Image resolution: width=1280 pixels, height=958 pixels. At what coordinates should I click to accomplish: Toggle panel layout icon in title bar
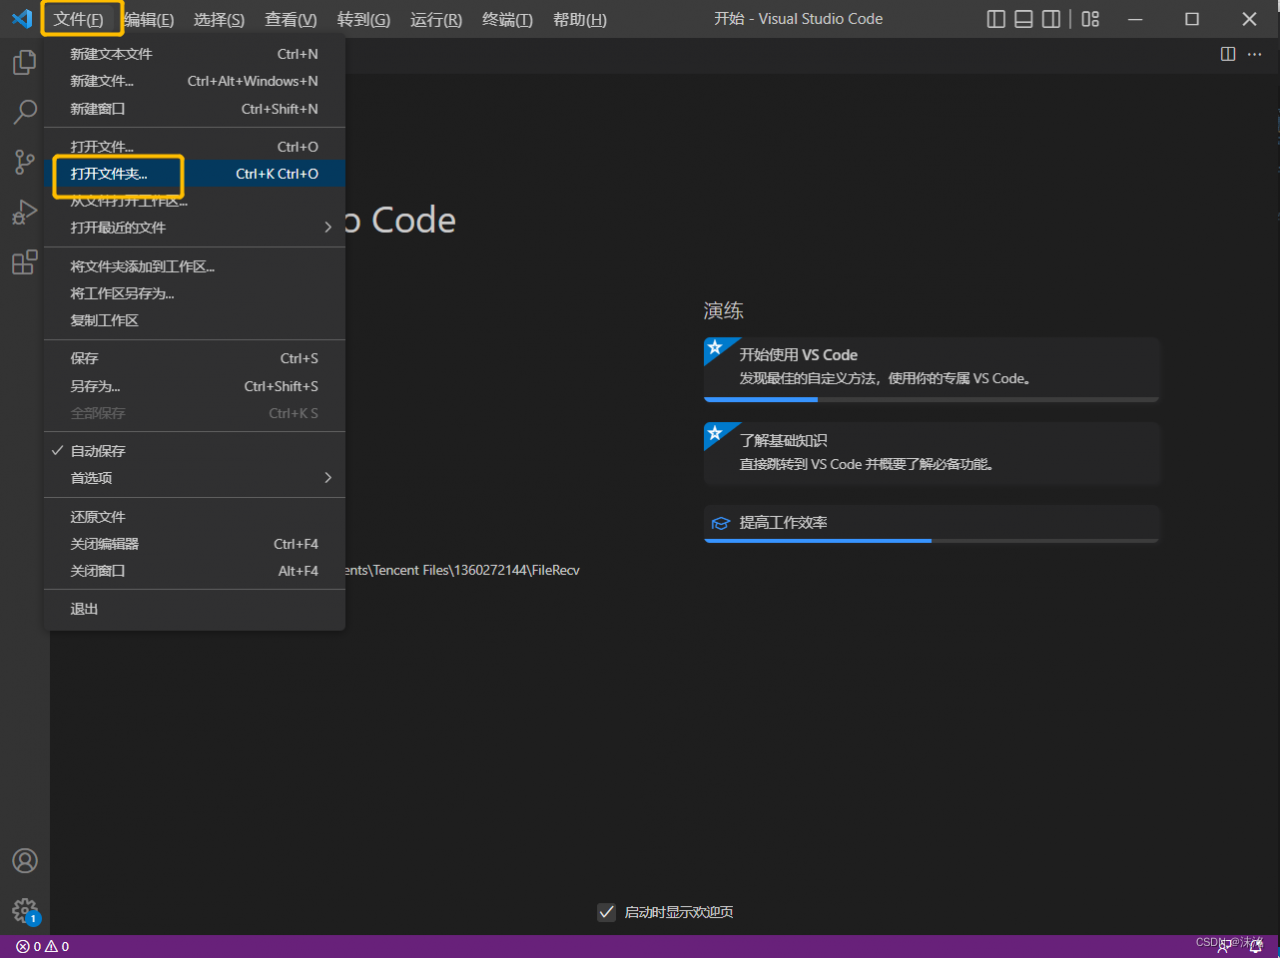tap(1023, 19)
